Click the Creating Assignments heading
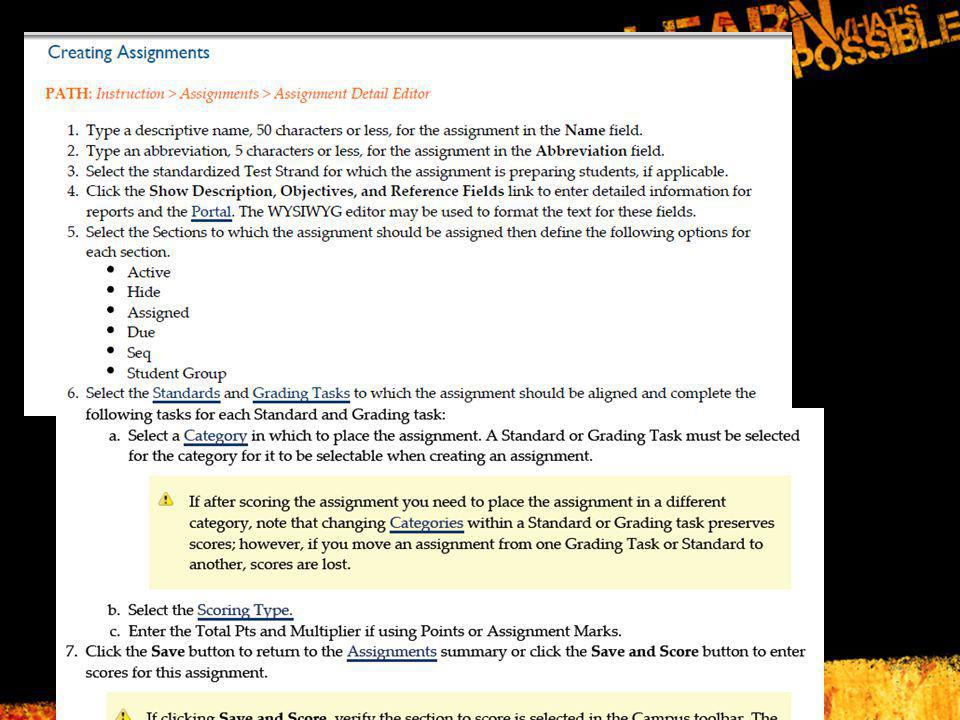The height and width of the screenshot is (720, 960). pyautogui.click(x=129, y=53)
